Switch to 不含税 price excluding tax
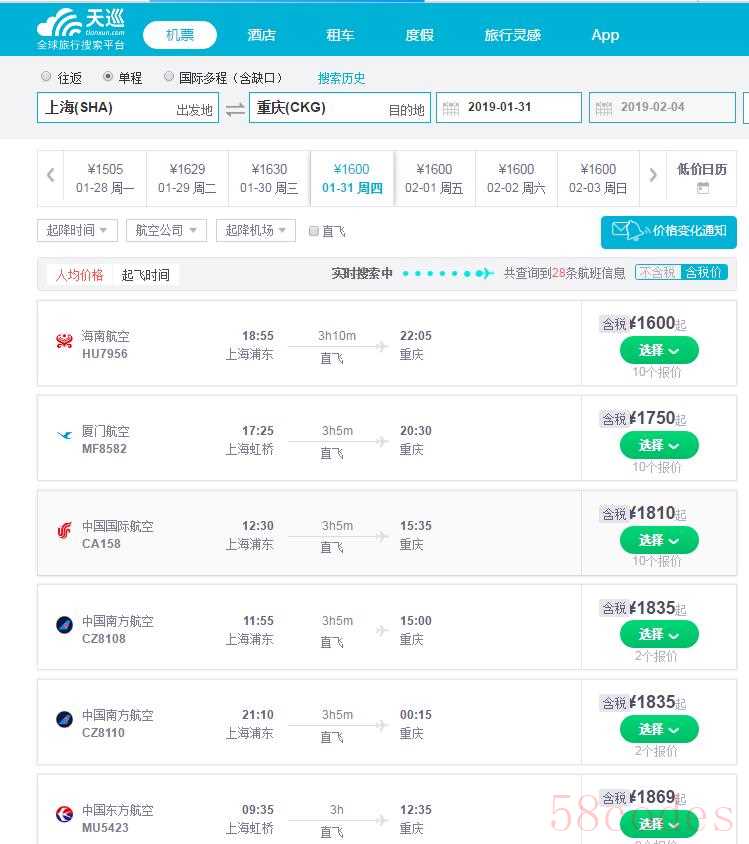 tap(658, 272)
